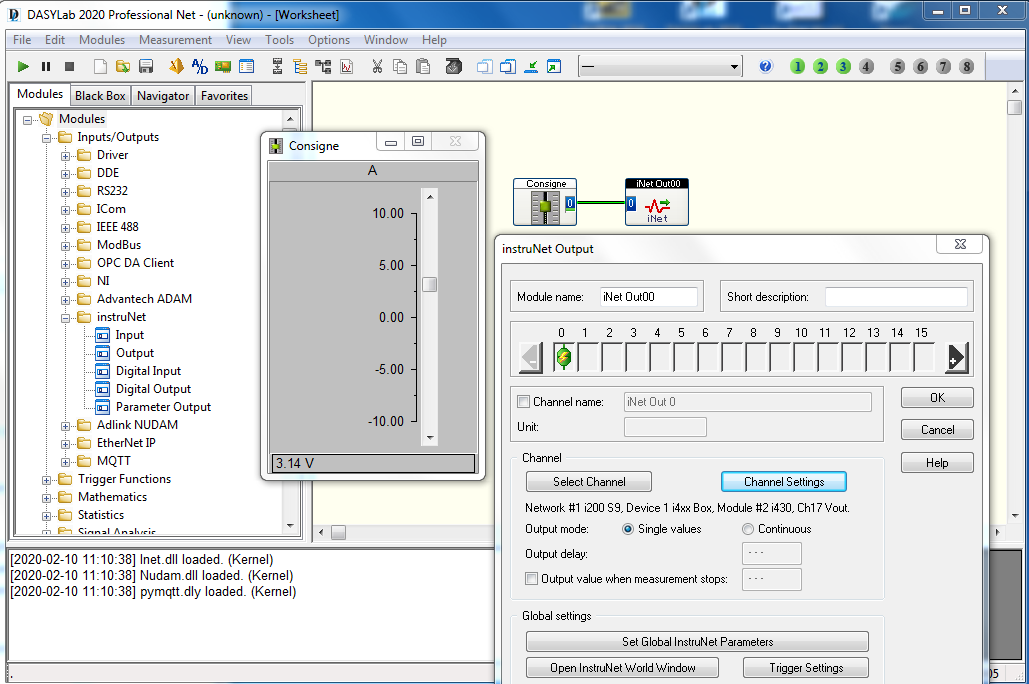Start measurement with the green play button
The image size is (1029, 684).
(23, 66)
